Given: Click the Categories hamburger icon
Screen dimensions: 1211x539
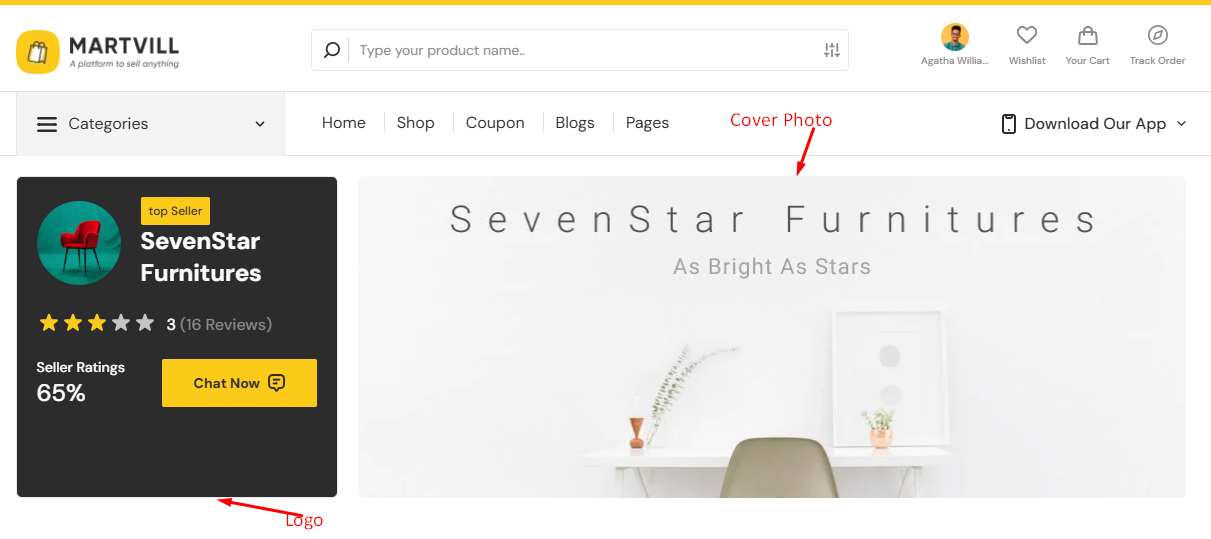Looking at the screenshot, I should pyautogui.click(x=47, y=124).
